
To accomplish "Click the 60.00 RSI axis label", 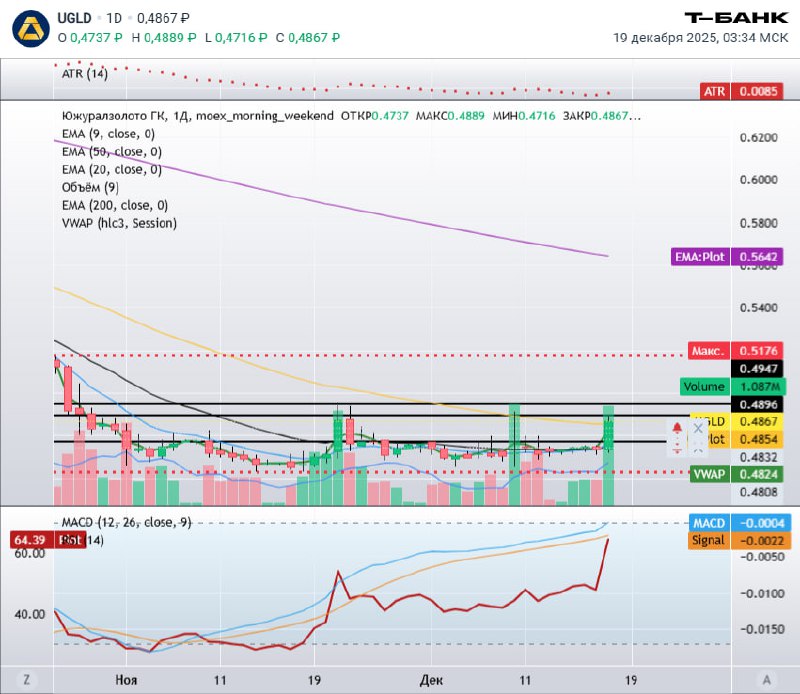I will click(30, 553).
